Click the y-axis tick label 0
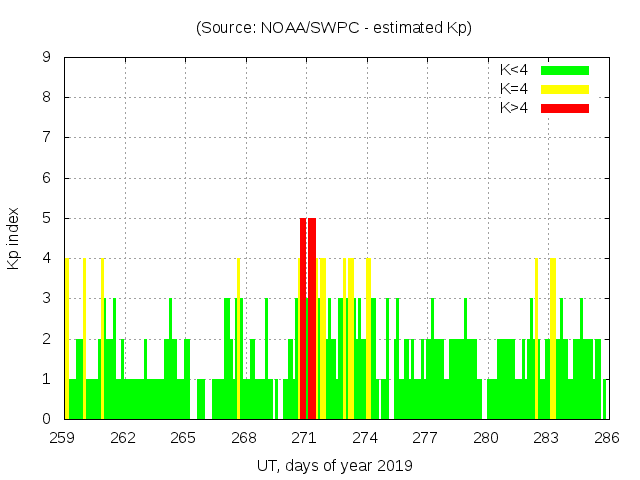Viewport: 640px width, 480px height. (47, 419)
